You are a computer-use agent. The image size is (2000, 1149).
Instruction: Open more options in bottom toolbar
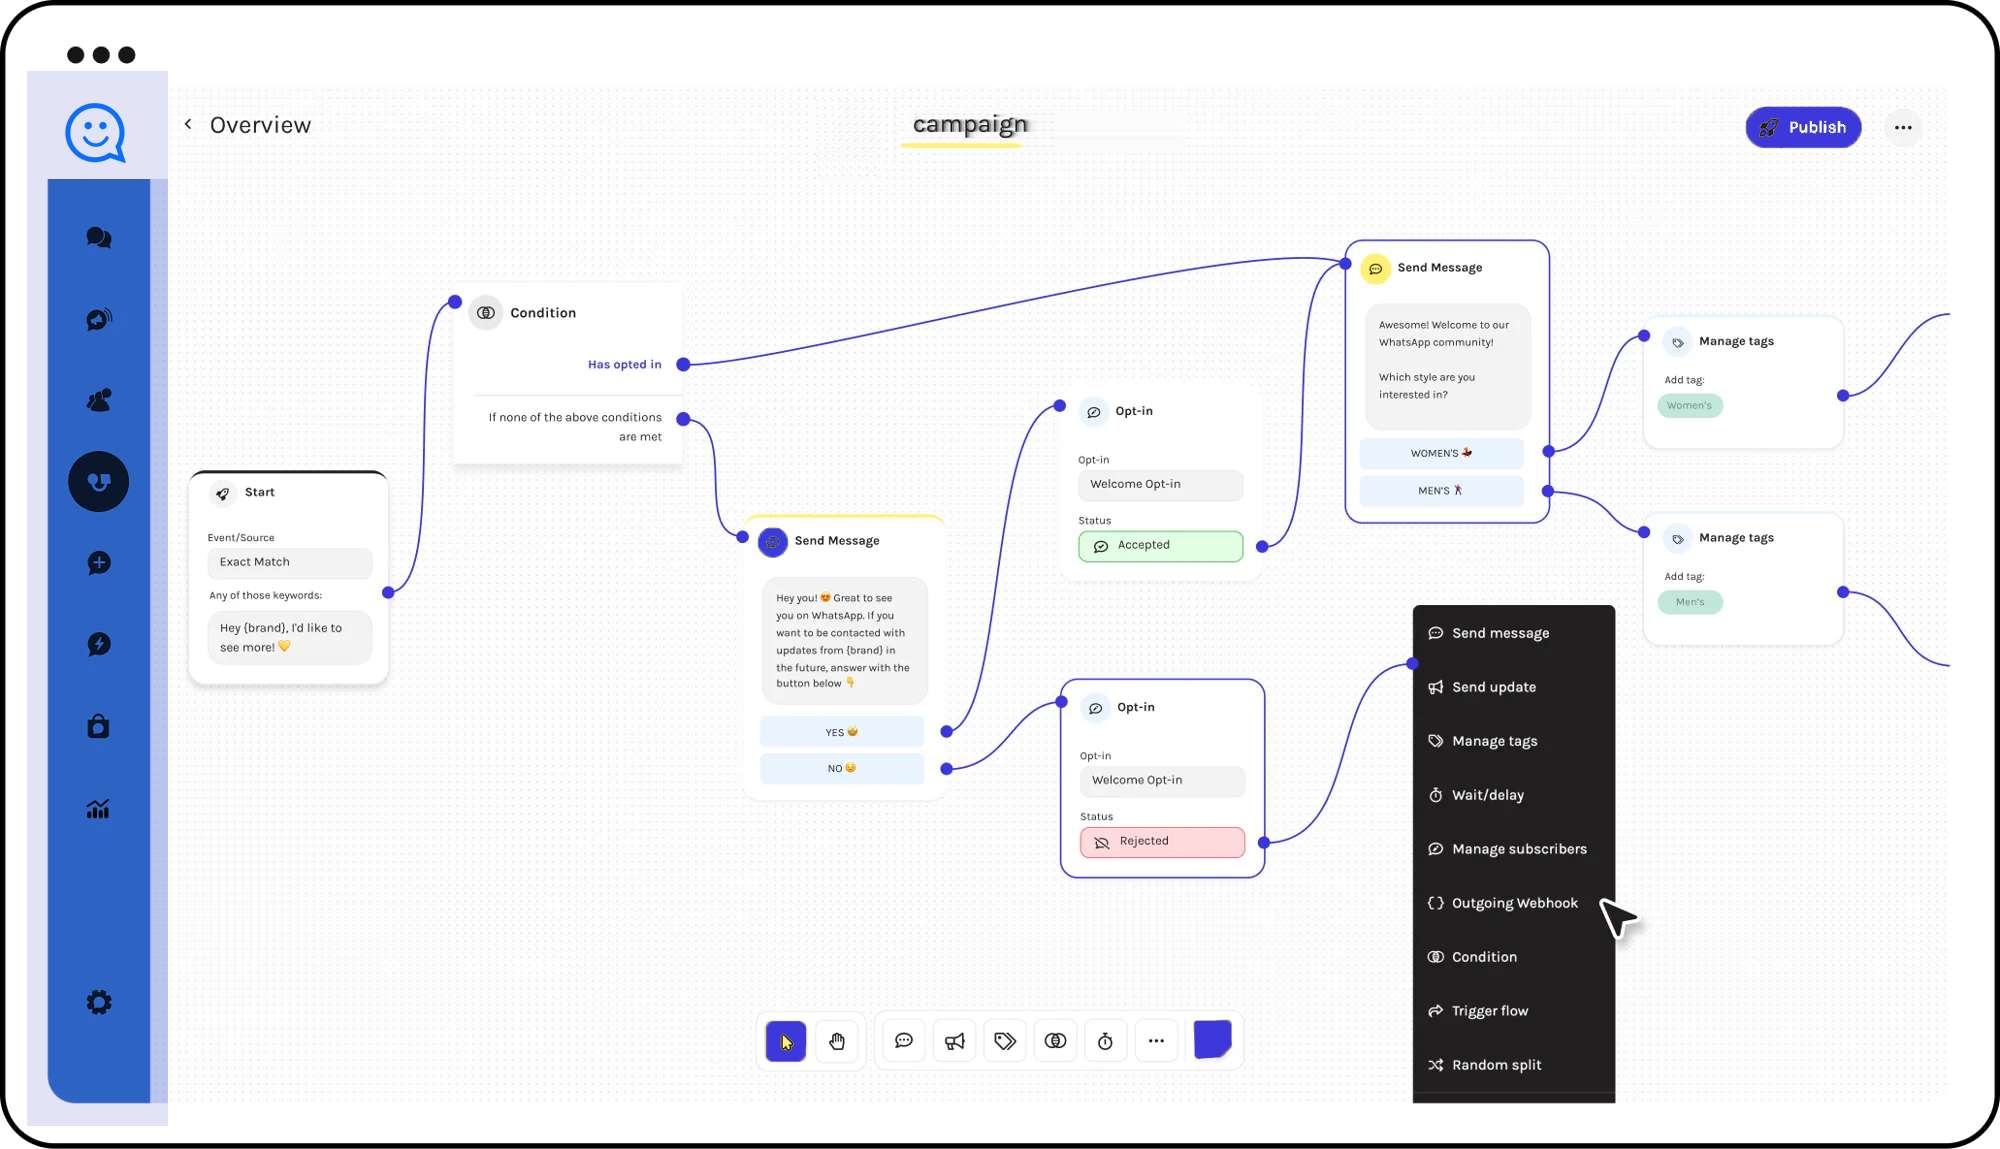pos(1156,1041)
